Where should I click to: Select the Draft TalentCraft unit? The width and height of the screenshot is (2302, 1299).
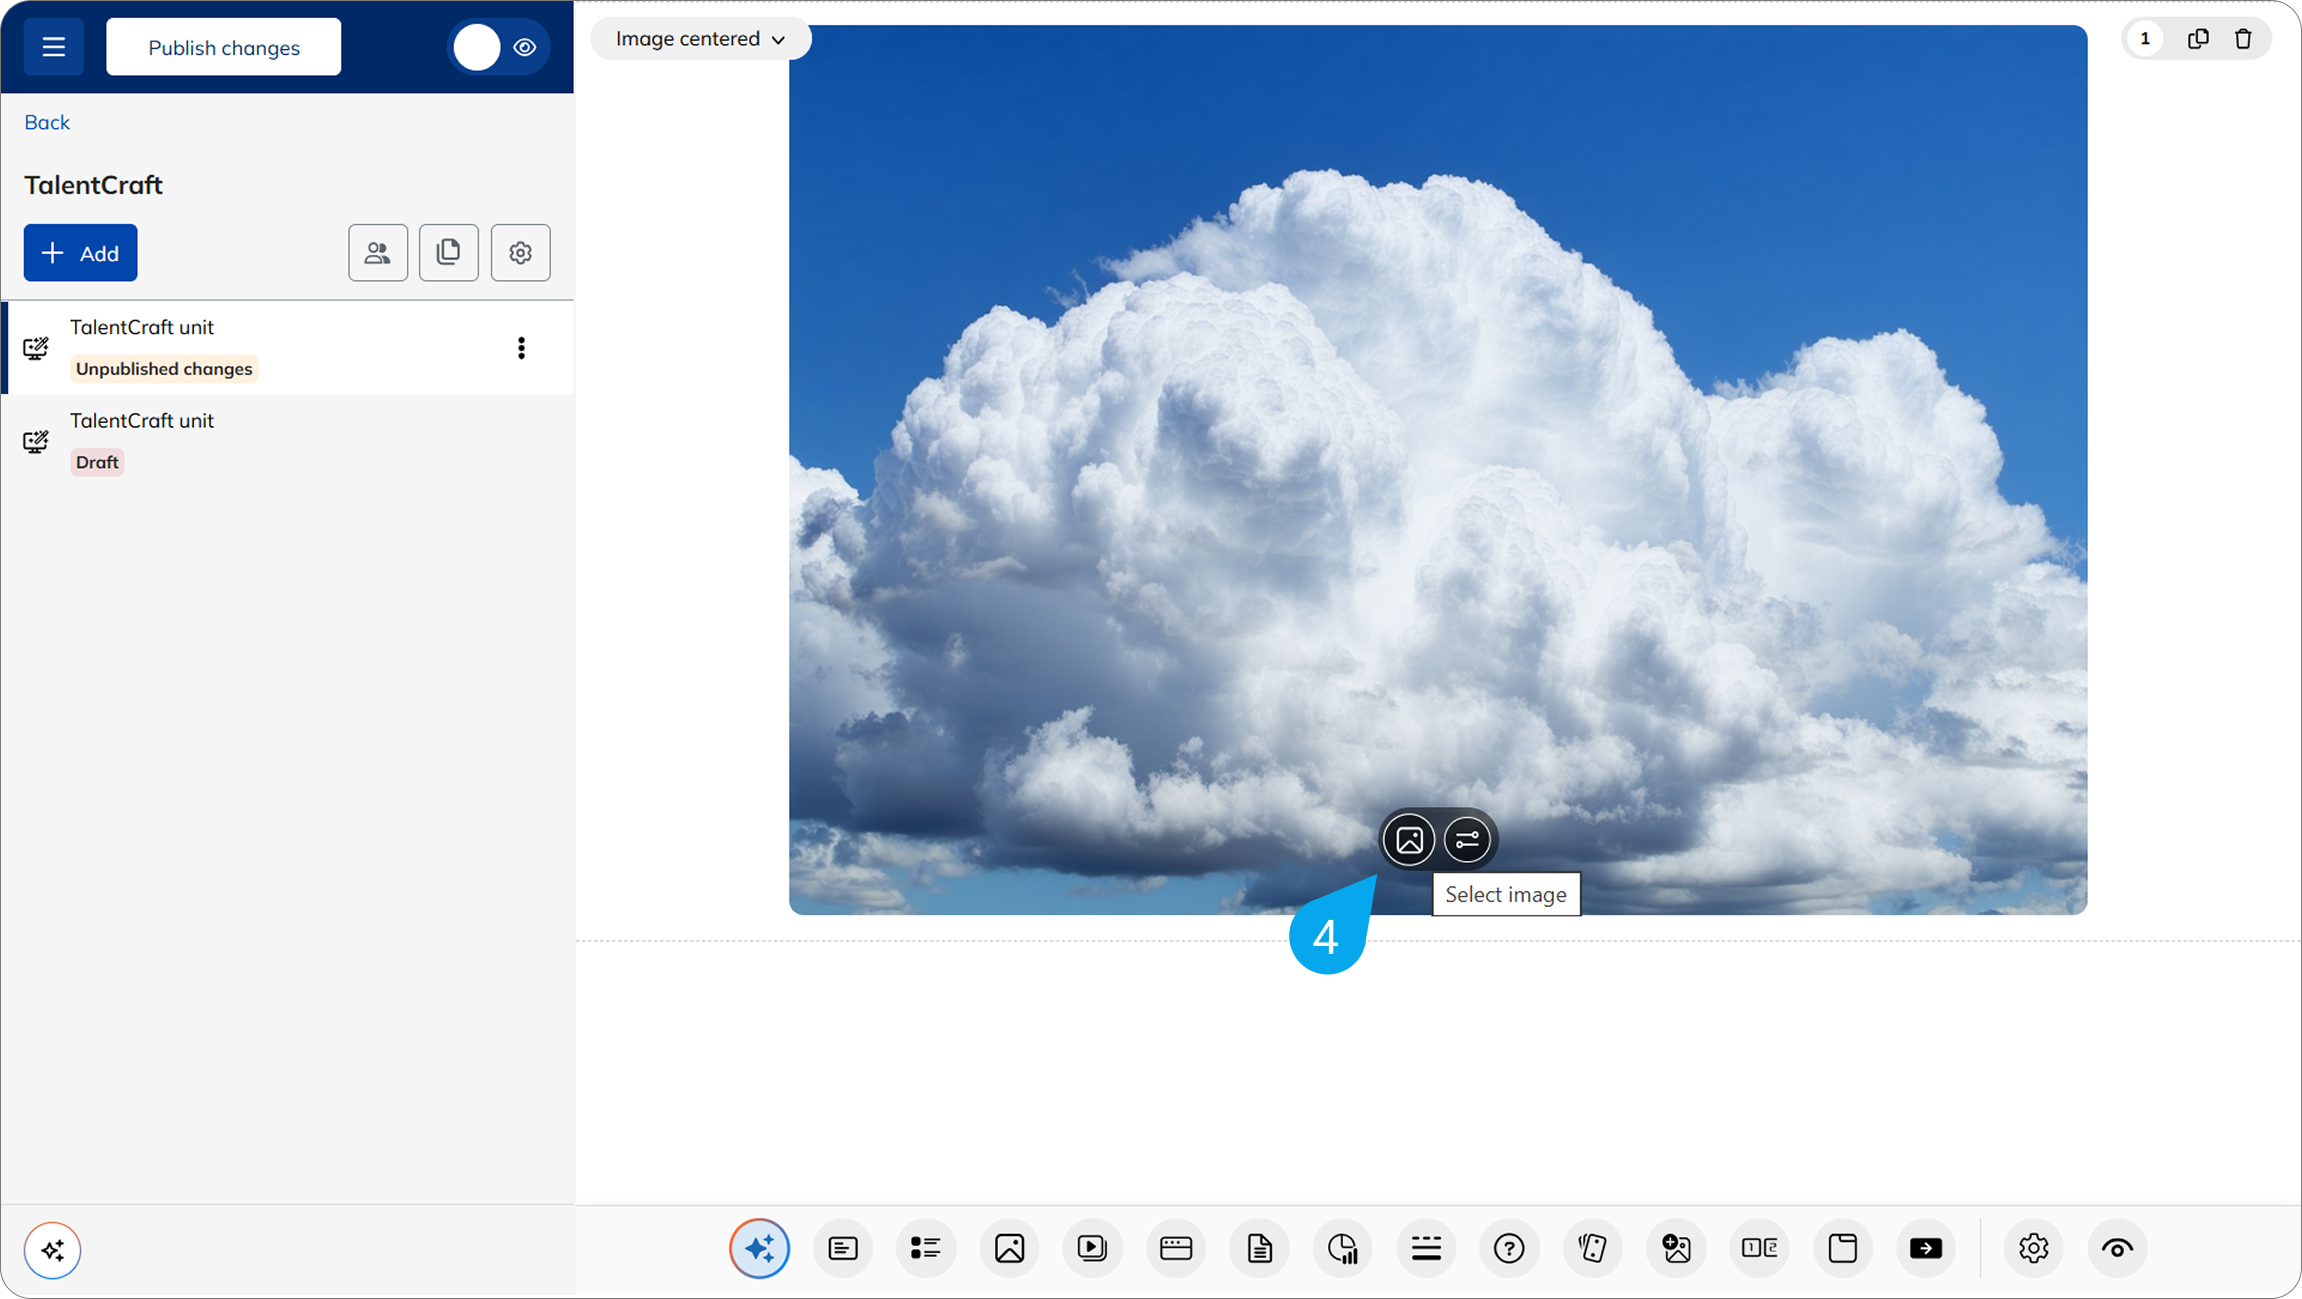pos(142,440)
